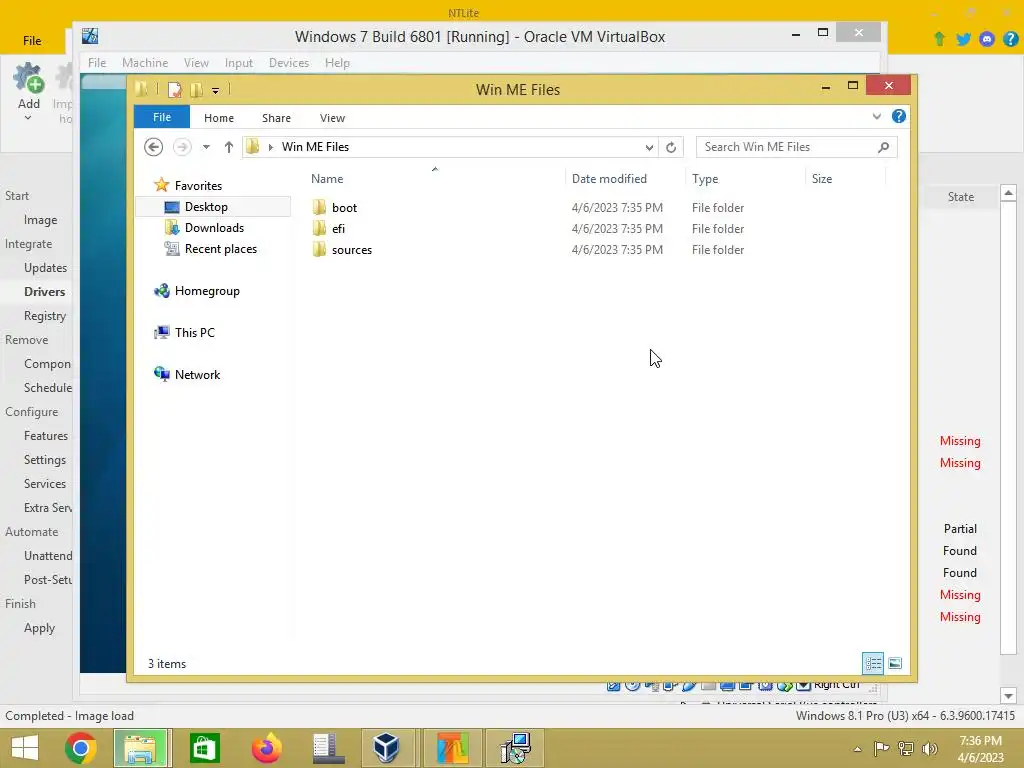Go up one folder level in Explorer
This screenshot has height=768, width=1024.
coord(229,147)
